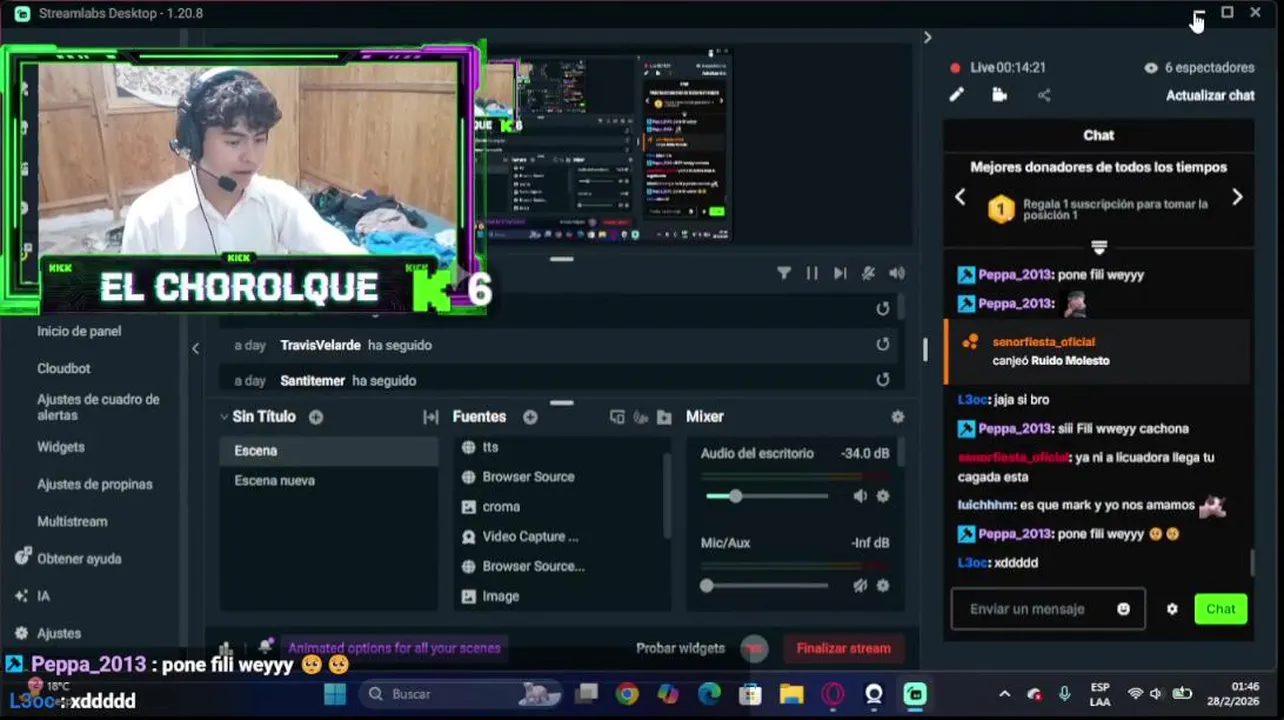
Task: Open Google Chrome from taskbar
Action: (x=627, y=694)
